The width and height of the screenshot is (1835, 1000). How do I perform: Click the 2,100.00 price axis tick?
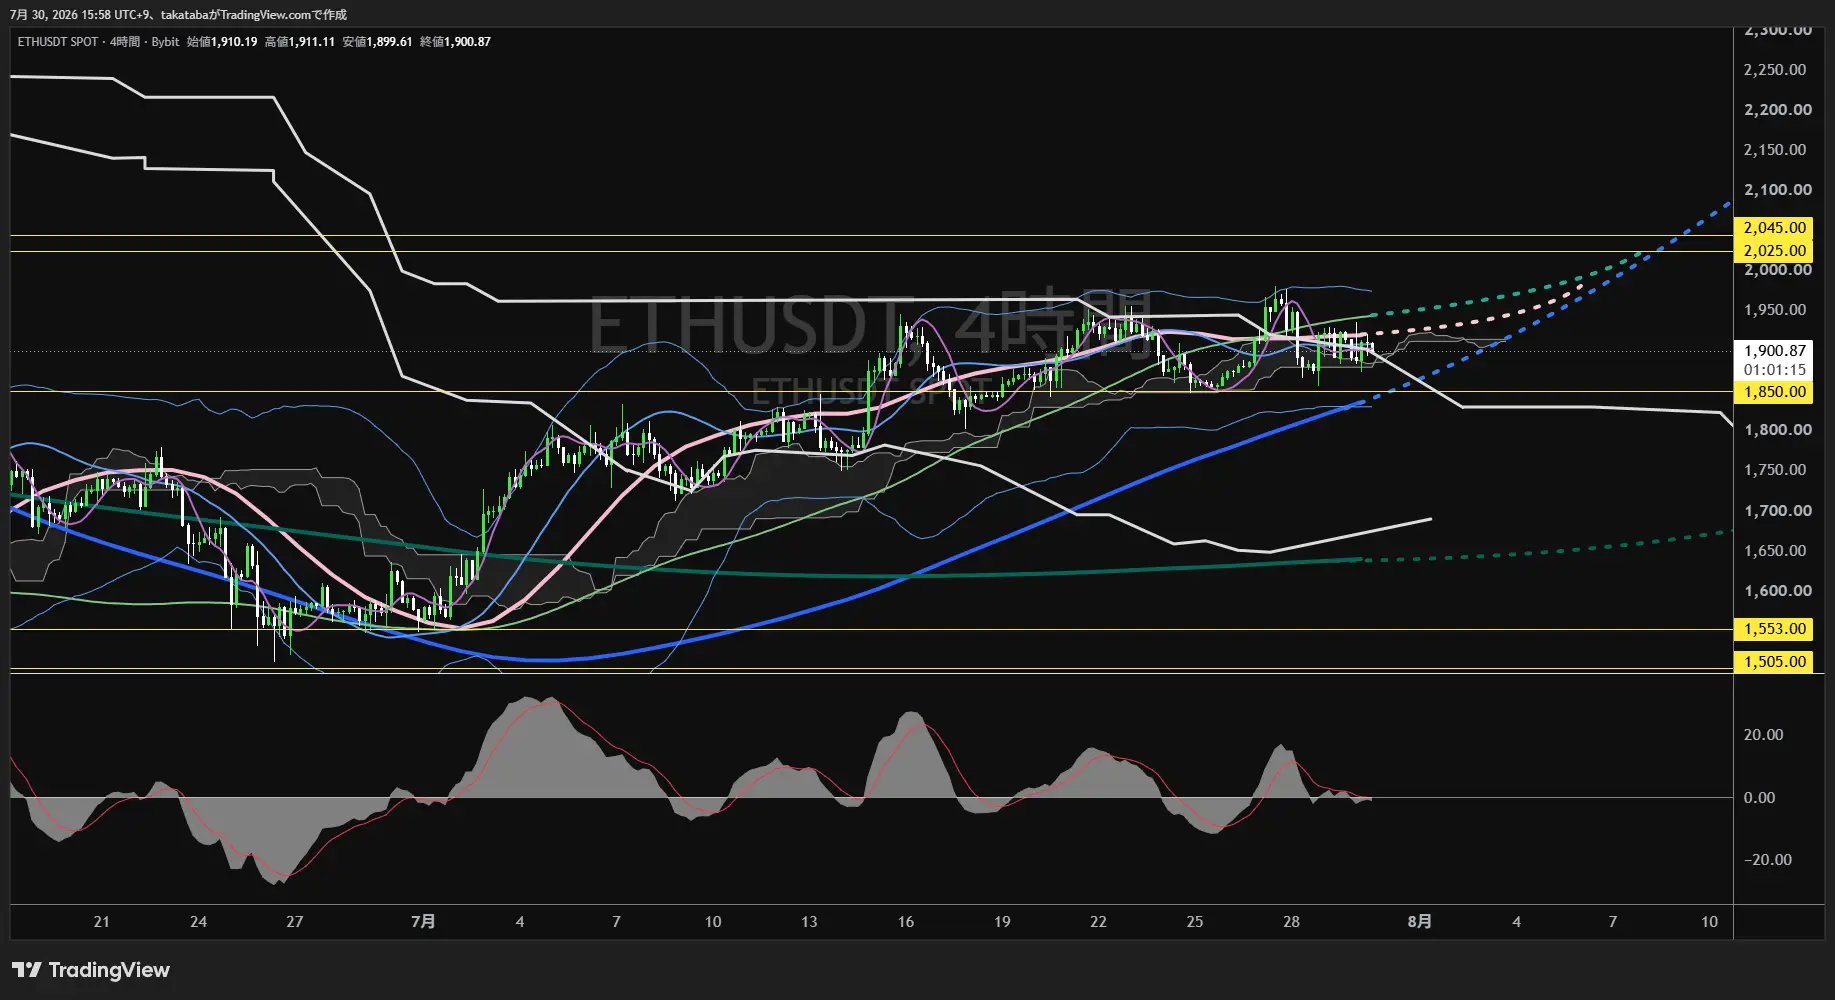pos(1777,190)
